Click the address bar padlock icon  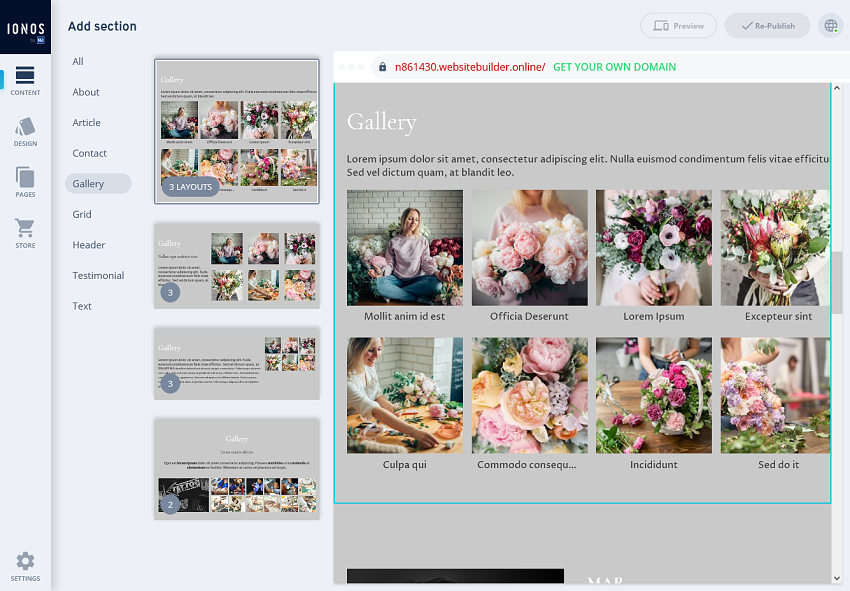tap(382, 67)
